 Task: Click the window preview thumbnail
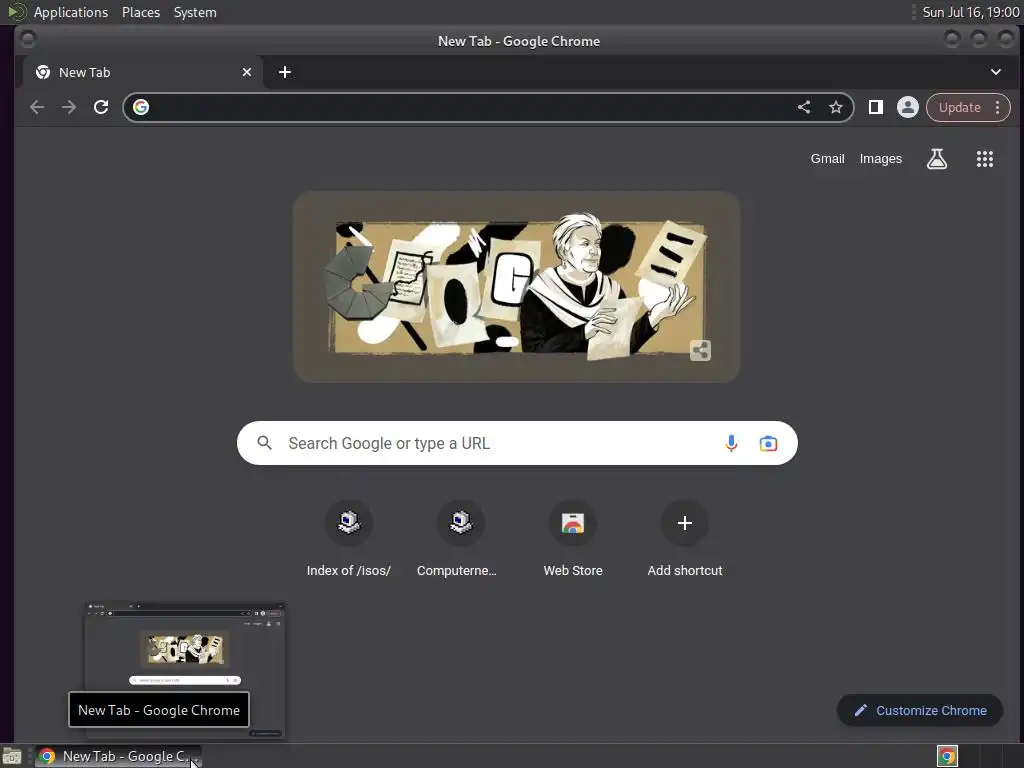click(185, 670)
